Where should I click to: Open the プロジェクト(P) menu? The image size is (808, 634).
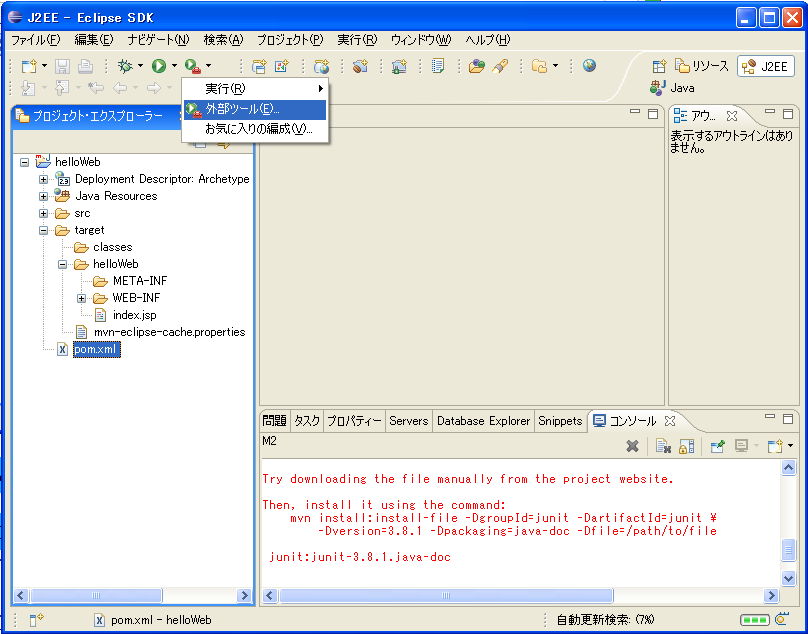[x=289, y=40]
